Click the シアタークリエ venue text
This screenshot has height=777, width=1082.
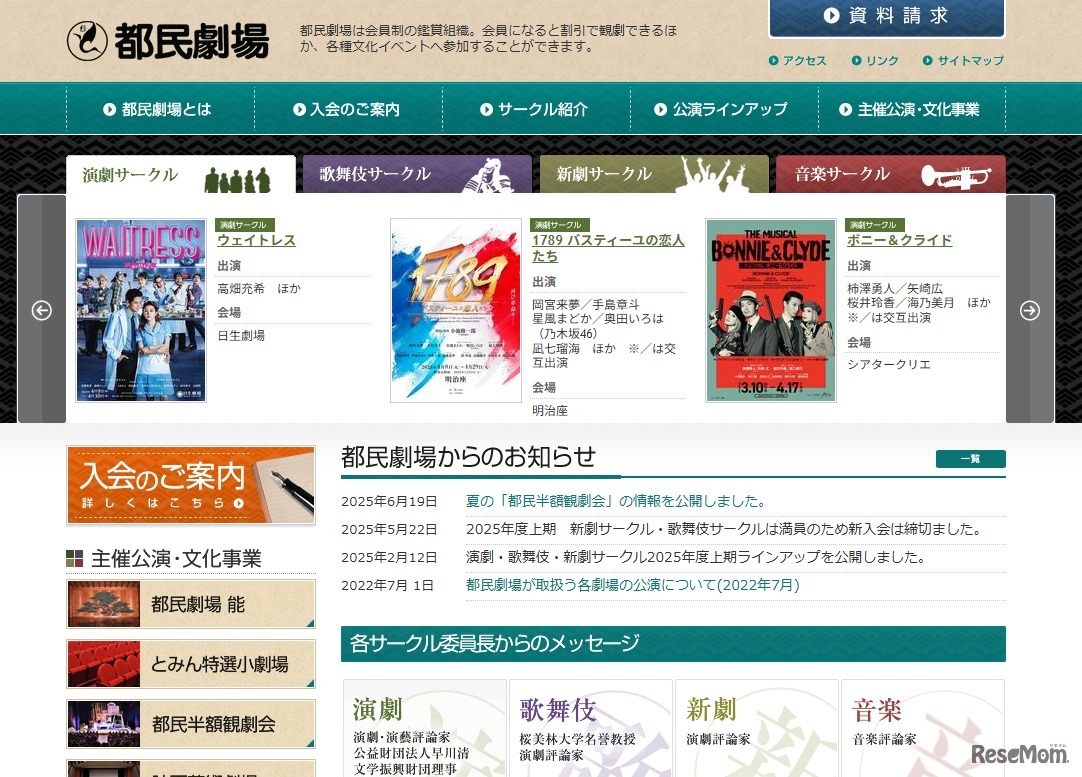889,364
